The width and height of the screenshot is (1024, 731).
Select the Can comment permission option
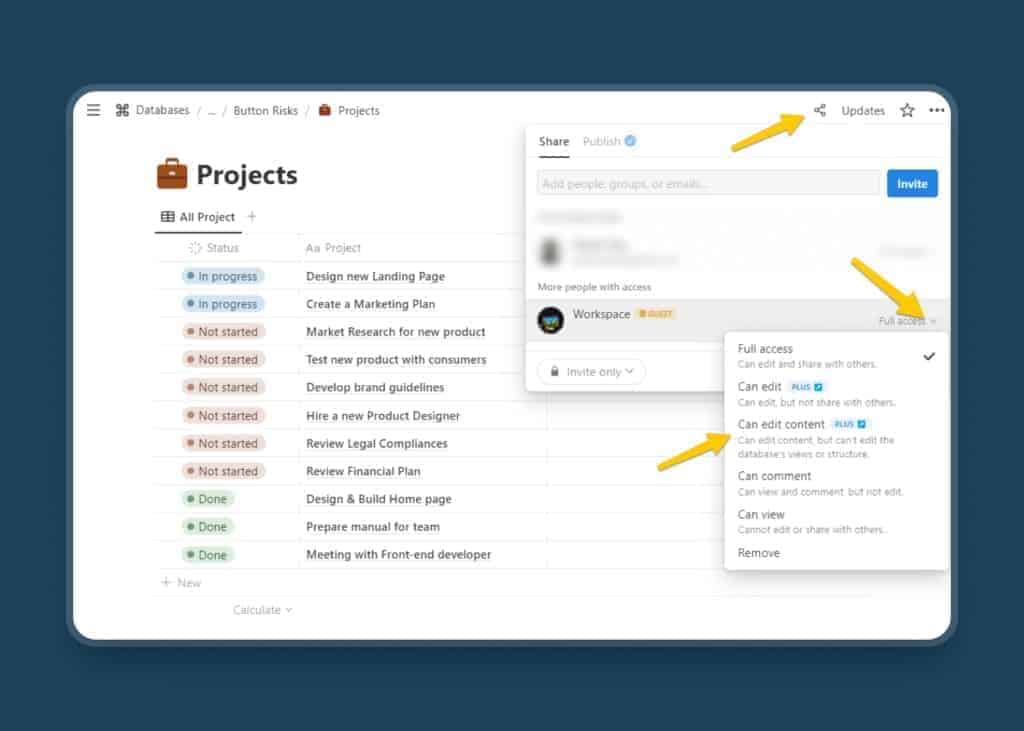(774, 475)
